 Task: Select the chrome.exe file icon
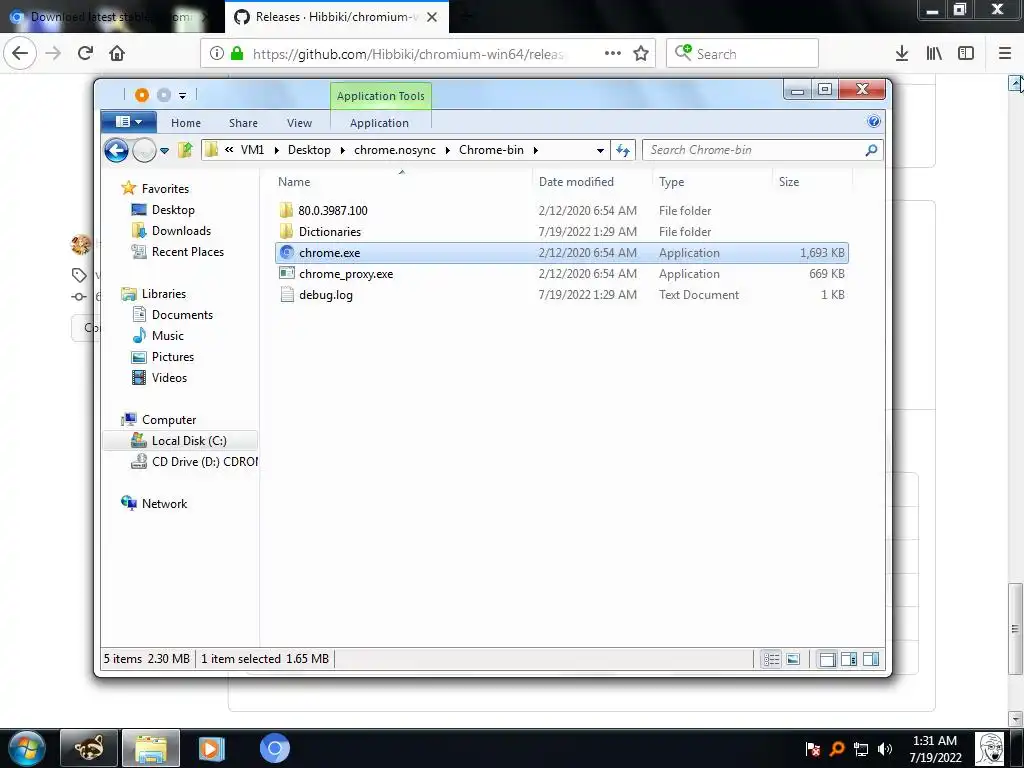[287, 253]
